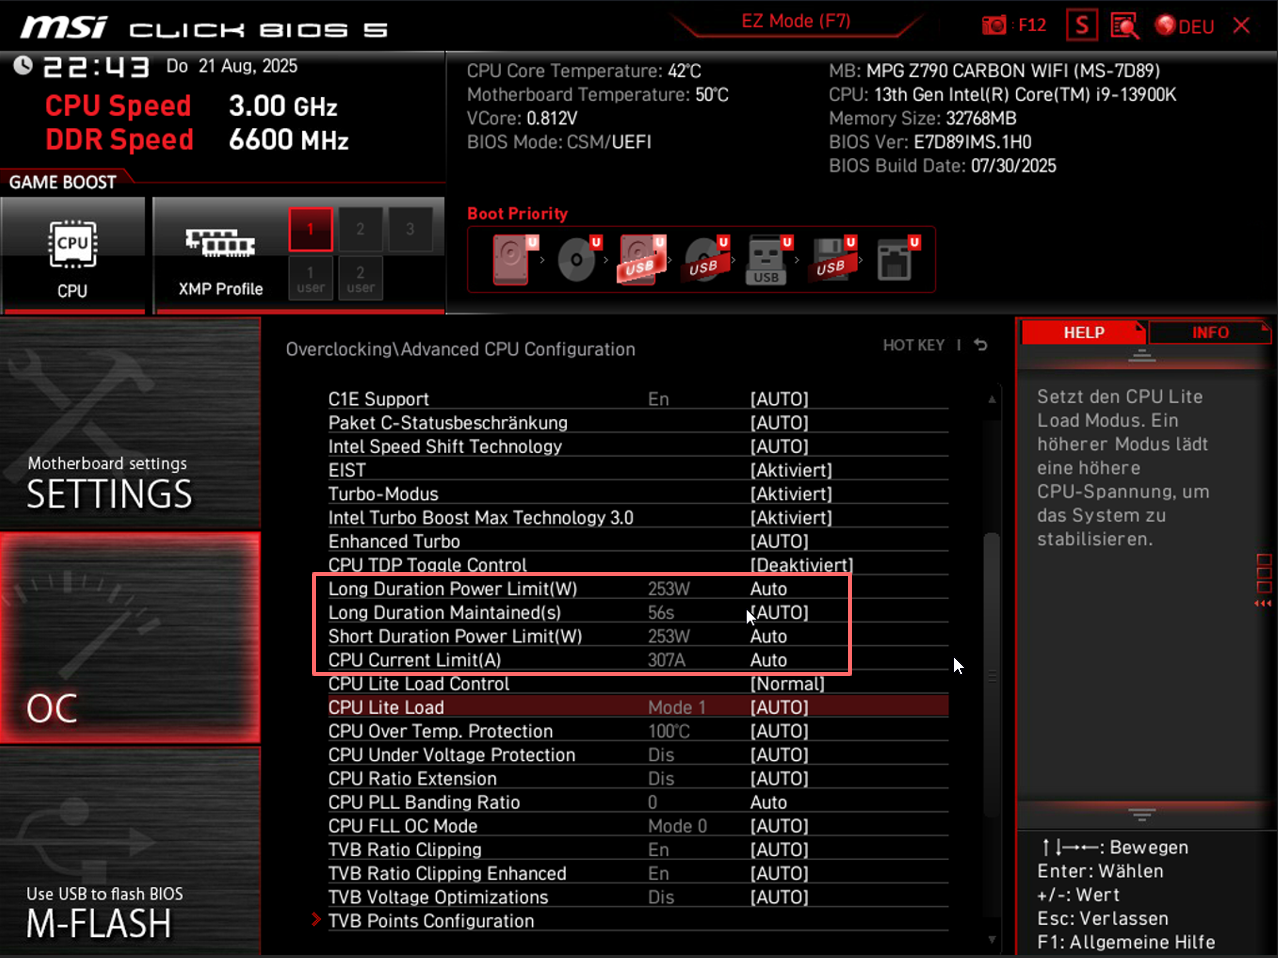The width and height of the screenshot is (1278, 958).
Task: Click the date Do 21 Aug, 2025
Action: [x=232, y=66]
